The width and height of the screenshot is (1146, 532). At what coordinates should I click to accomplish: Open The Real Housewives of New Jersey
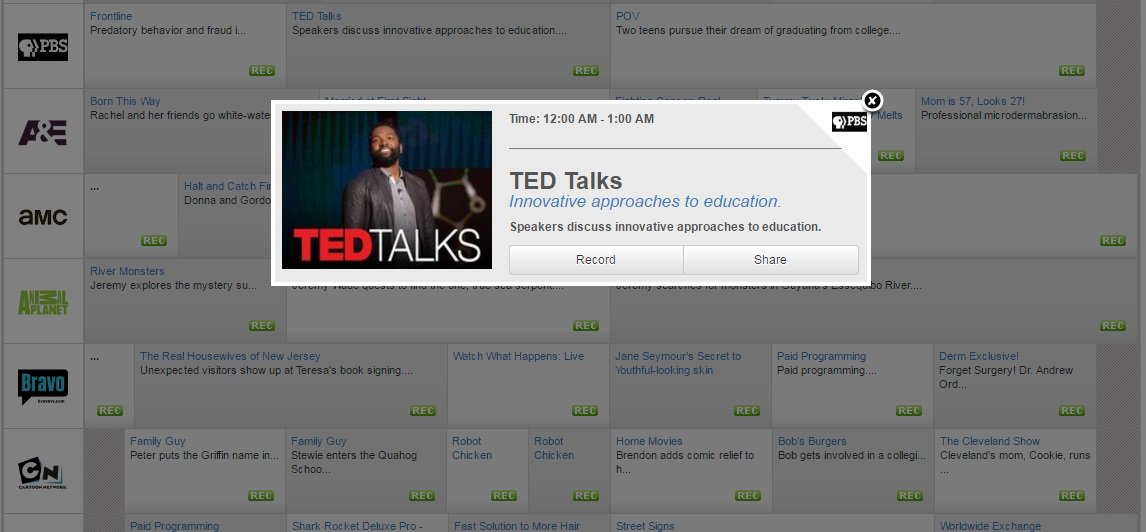pyautogui.click(x=230, y=356)
